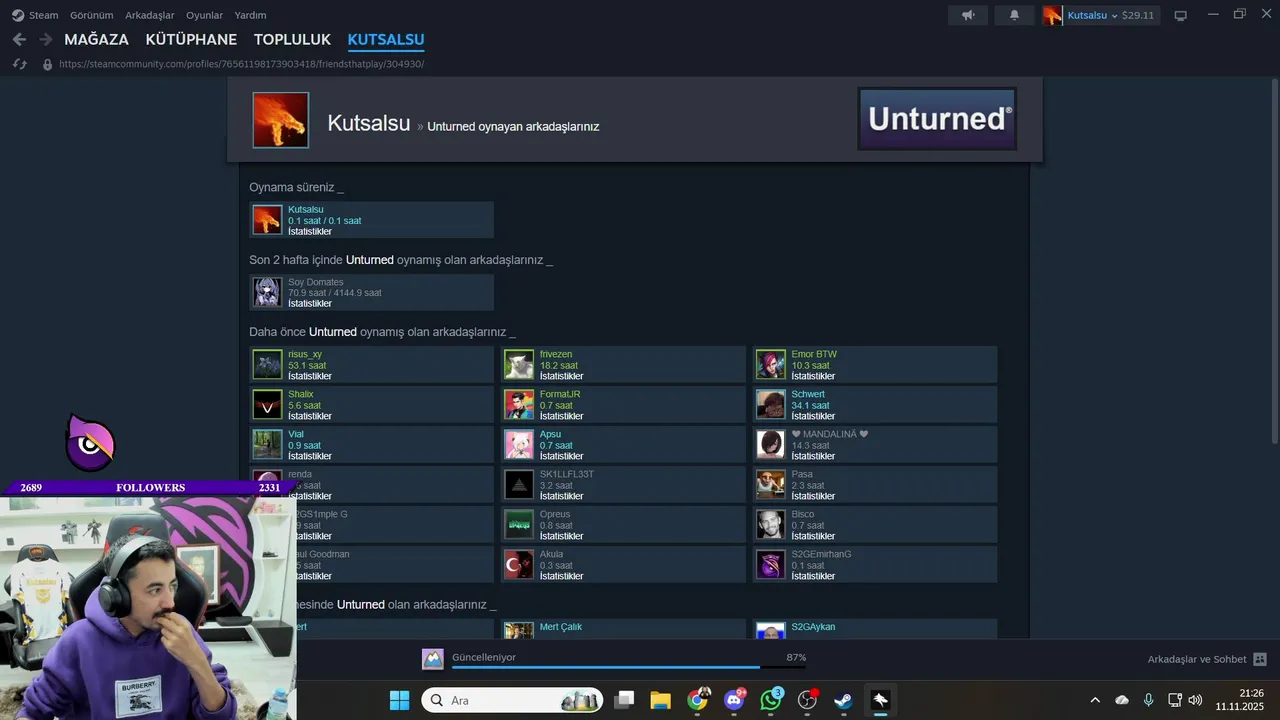This screenshot has height=720, width=1280.
Task: Switch to MAĞAZA tab
Action: (96, 40)
